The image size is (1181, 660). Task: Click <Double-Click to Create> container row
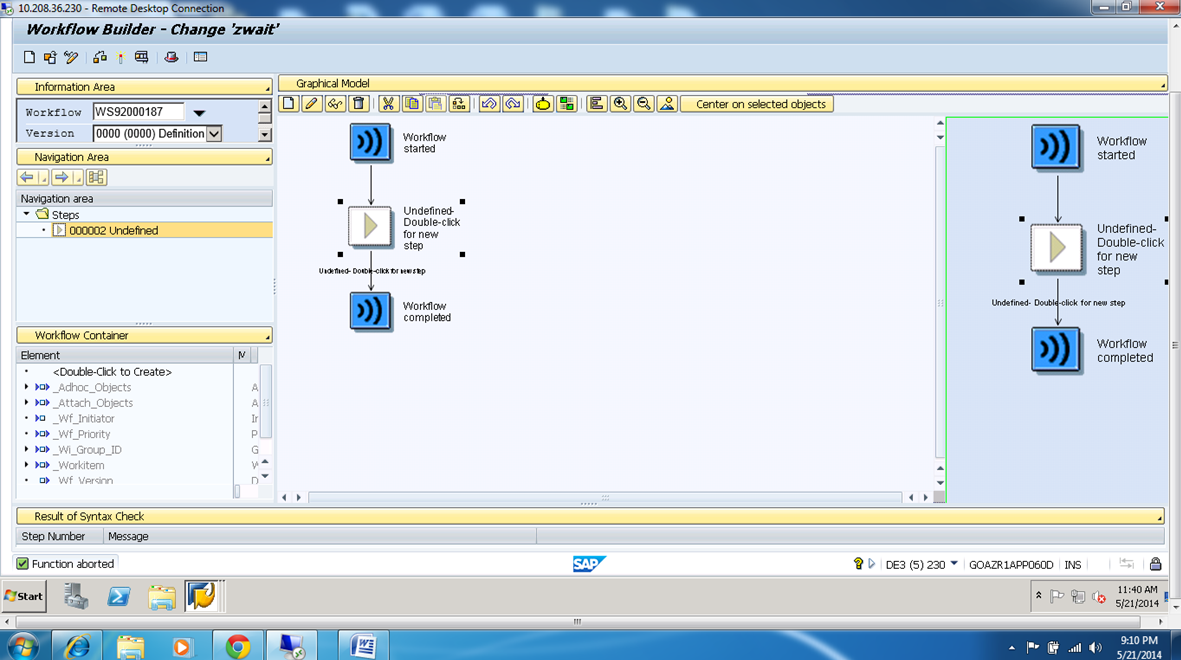click(112, 371)
